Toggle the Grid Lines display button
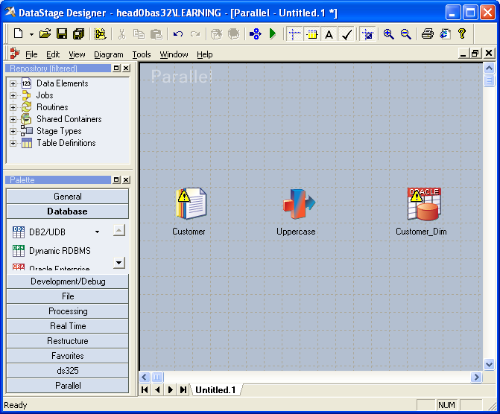The width and height of the screenshot is (500, 414). coord(312,34)
